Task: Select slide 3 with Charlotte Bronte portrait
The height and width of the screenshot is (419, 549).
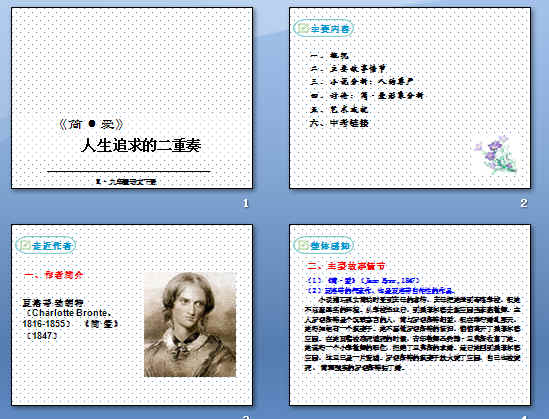Action: point(132,315)
